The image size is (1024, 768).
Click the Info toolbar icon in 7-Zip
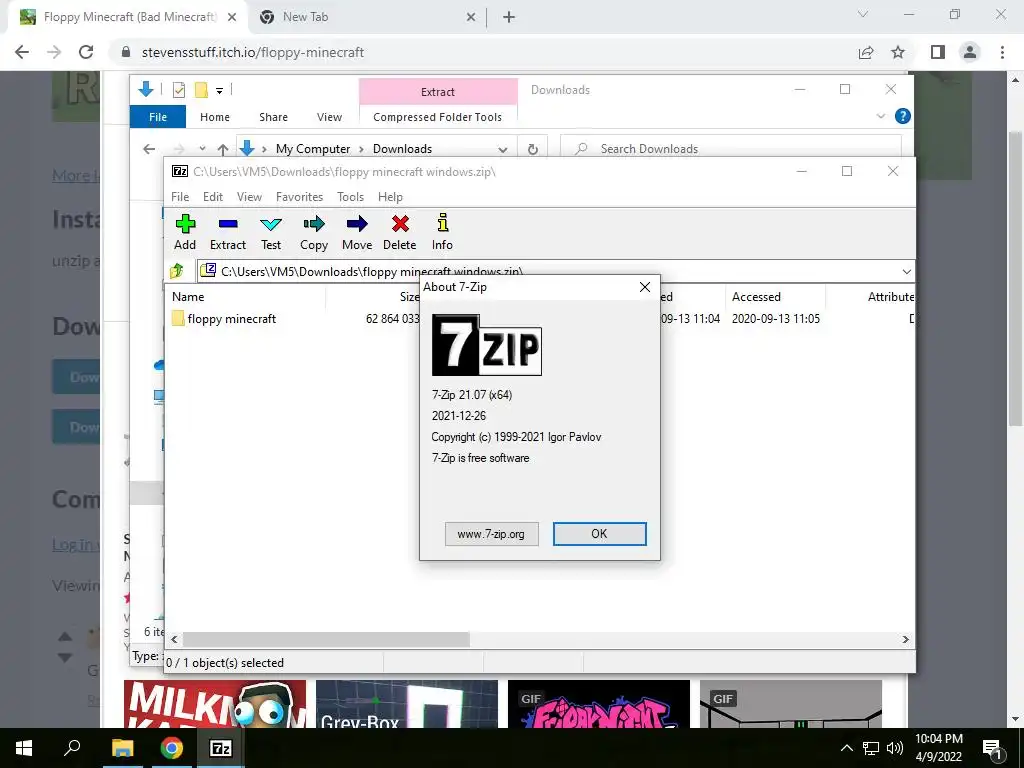pyautogui.click(x=442, y=232)
